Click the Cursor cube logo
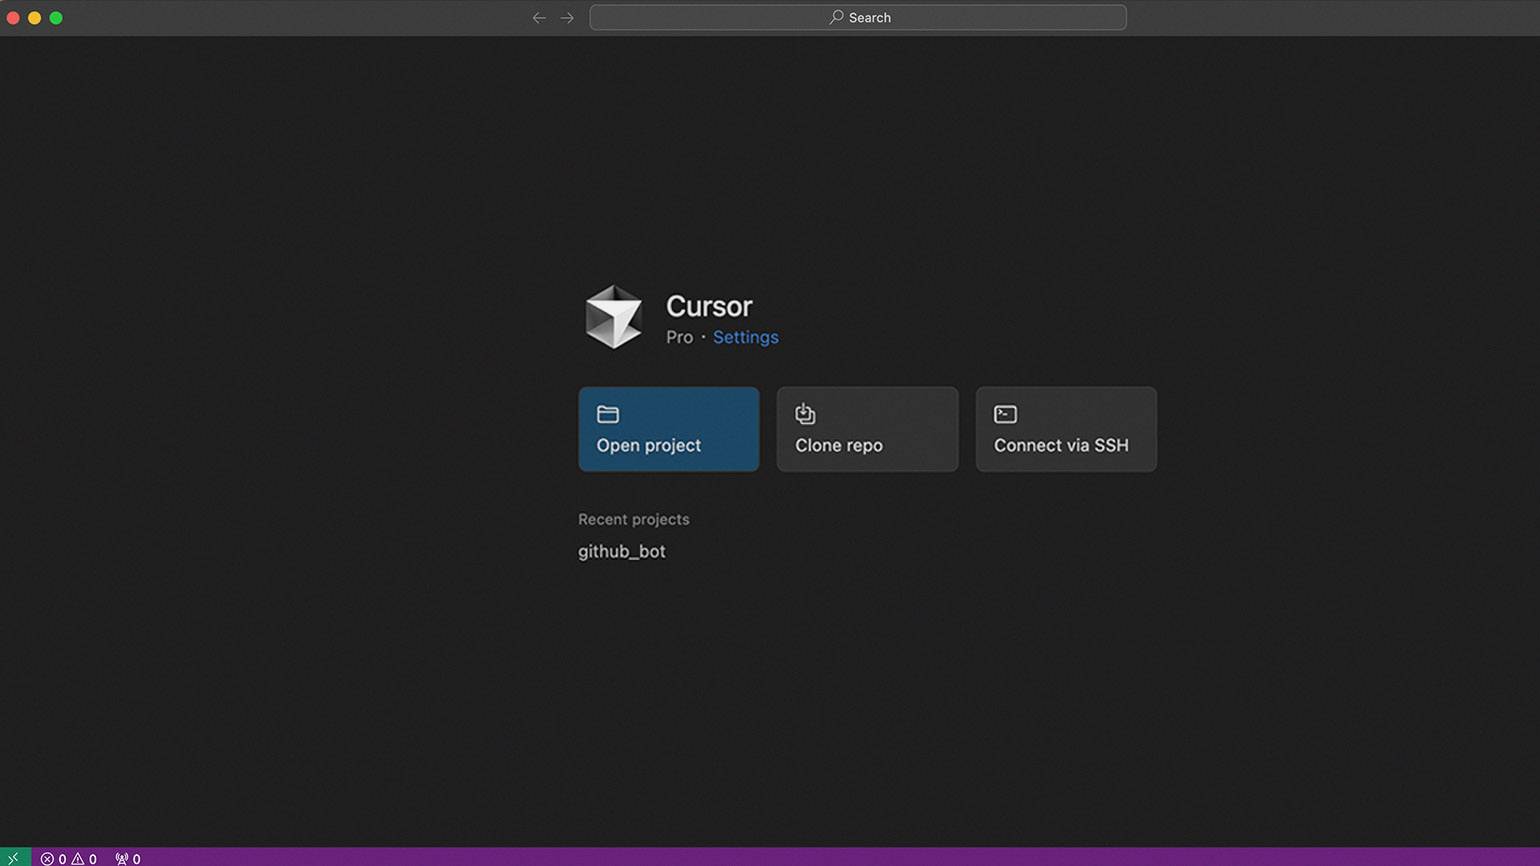Viewport: 1540px width, 866px height. 613,317
